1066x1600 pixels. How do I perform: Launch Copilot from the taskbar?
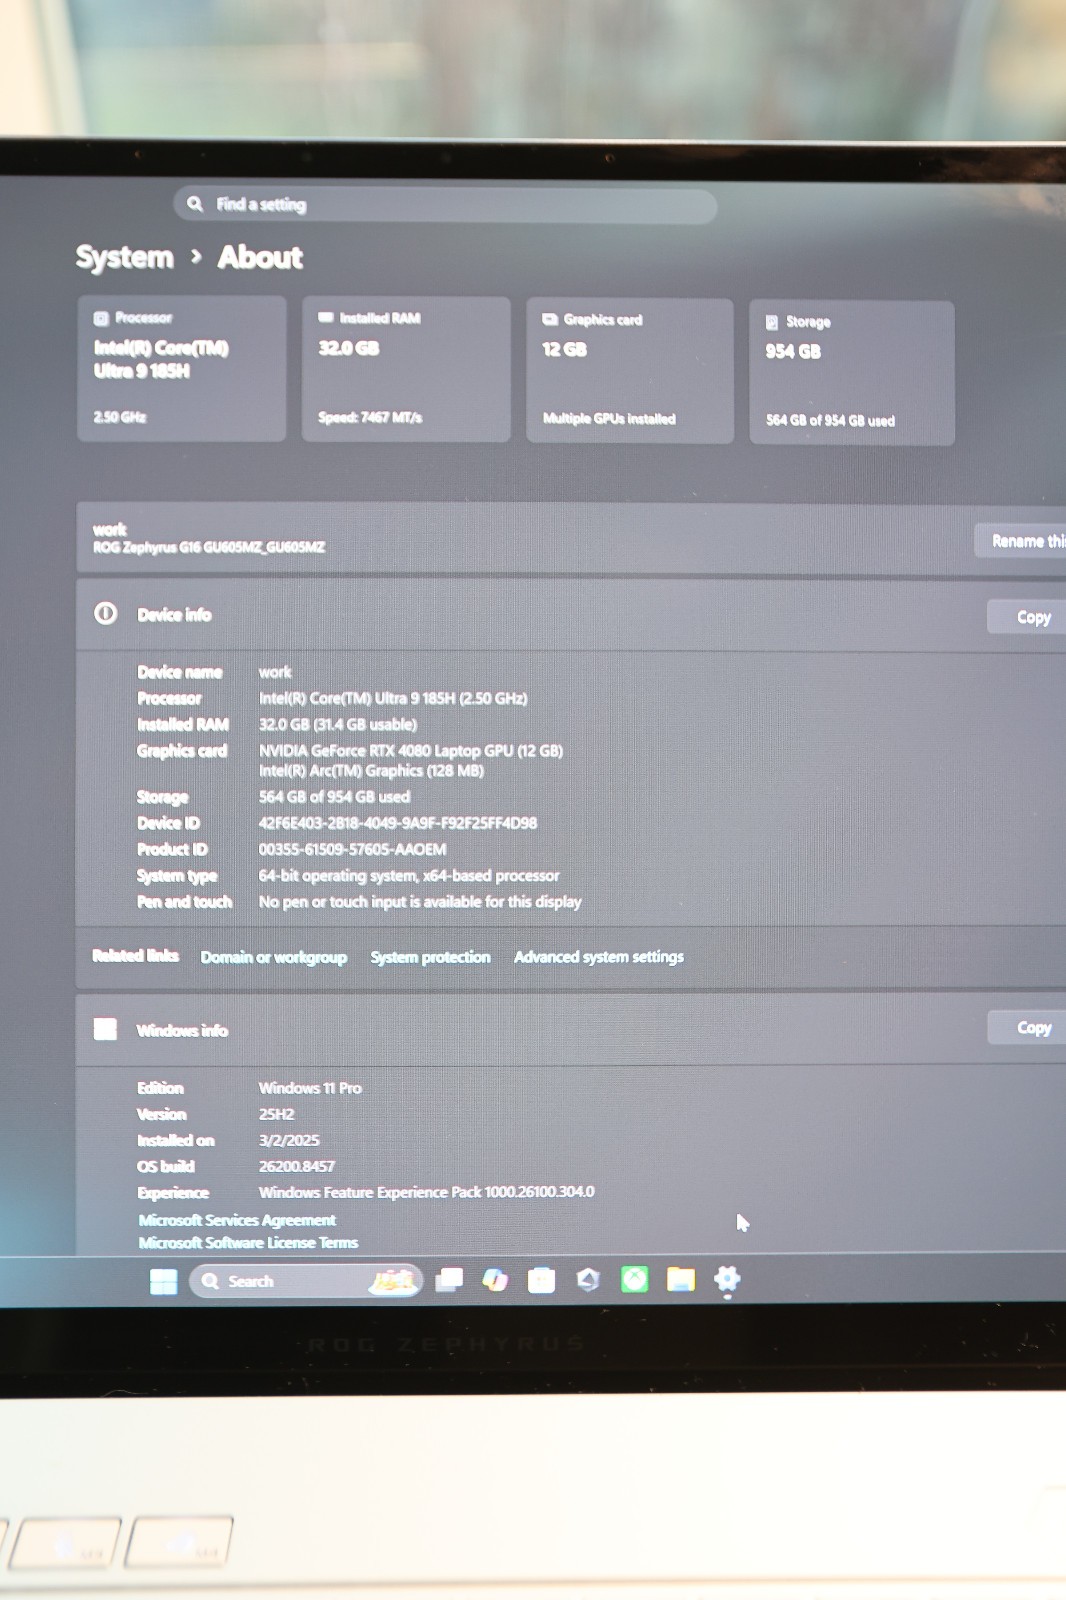(x=495, y=1280)
